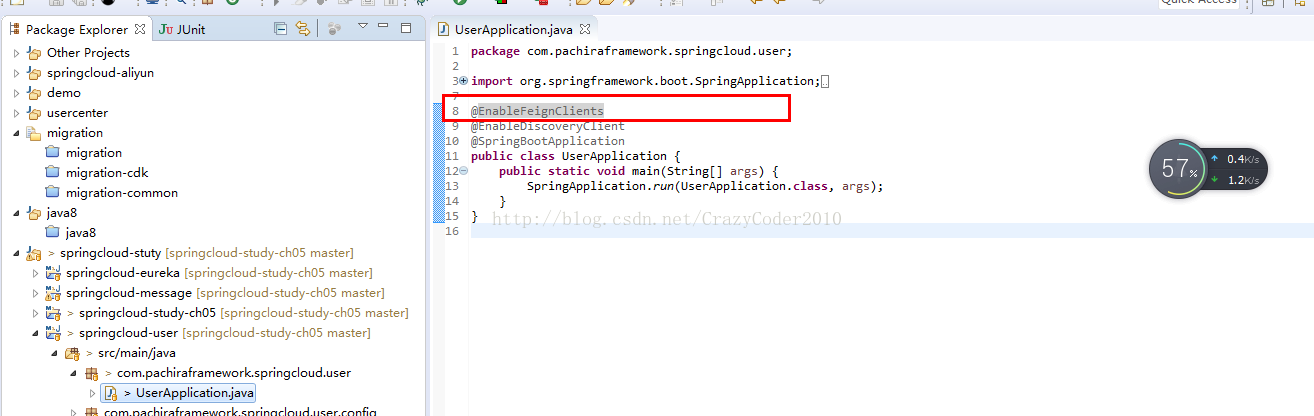Expand the Other Projects working set

click(17, 52)
